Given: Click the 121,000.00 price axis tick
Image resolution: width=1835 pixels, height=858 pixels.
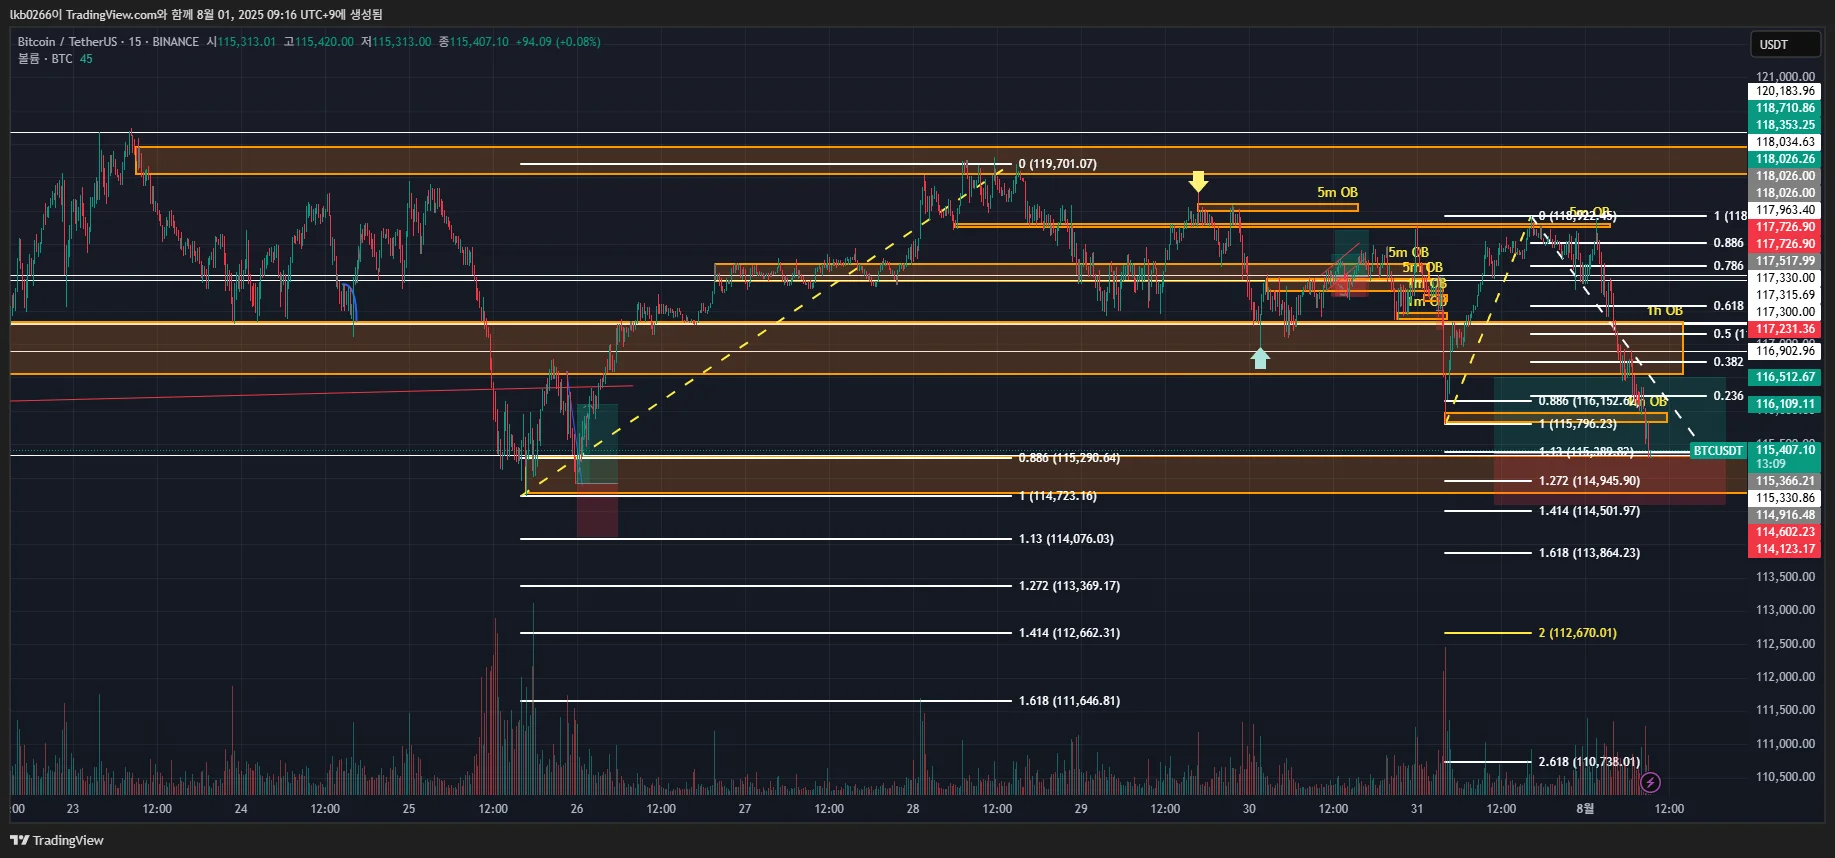Looking at the screenshot, I should (x=1785, y=77).
